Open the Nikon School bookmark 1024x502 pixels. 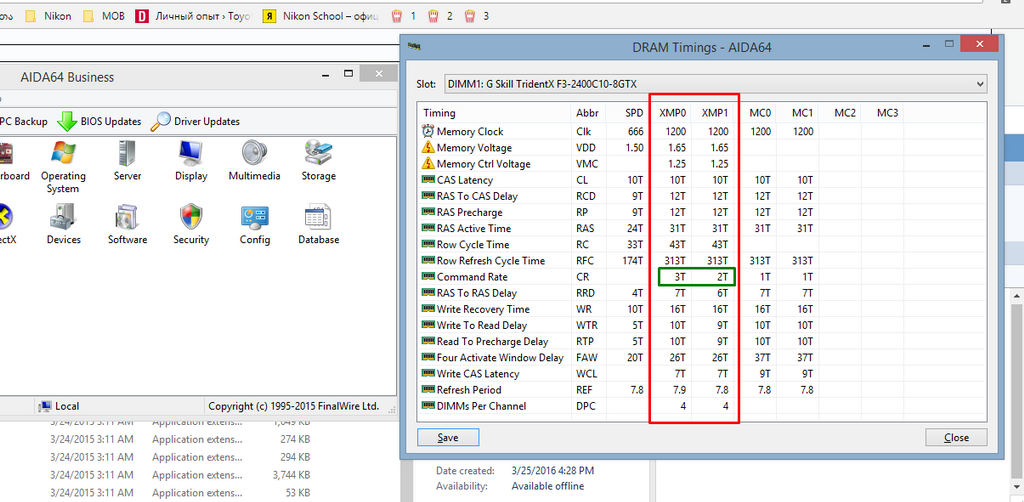[321, 16]
